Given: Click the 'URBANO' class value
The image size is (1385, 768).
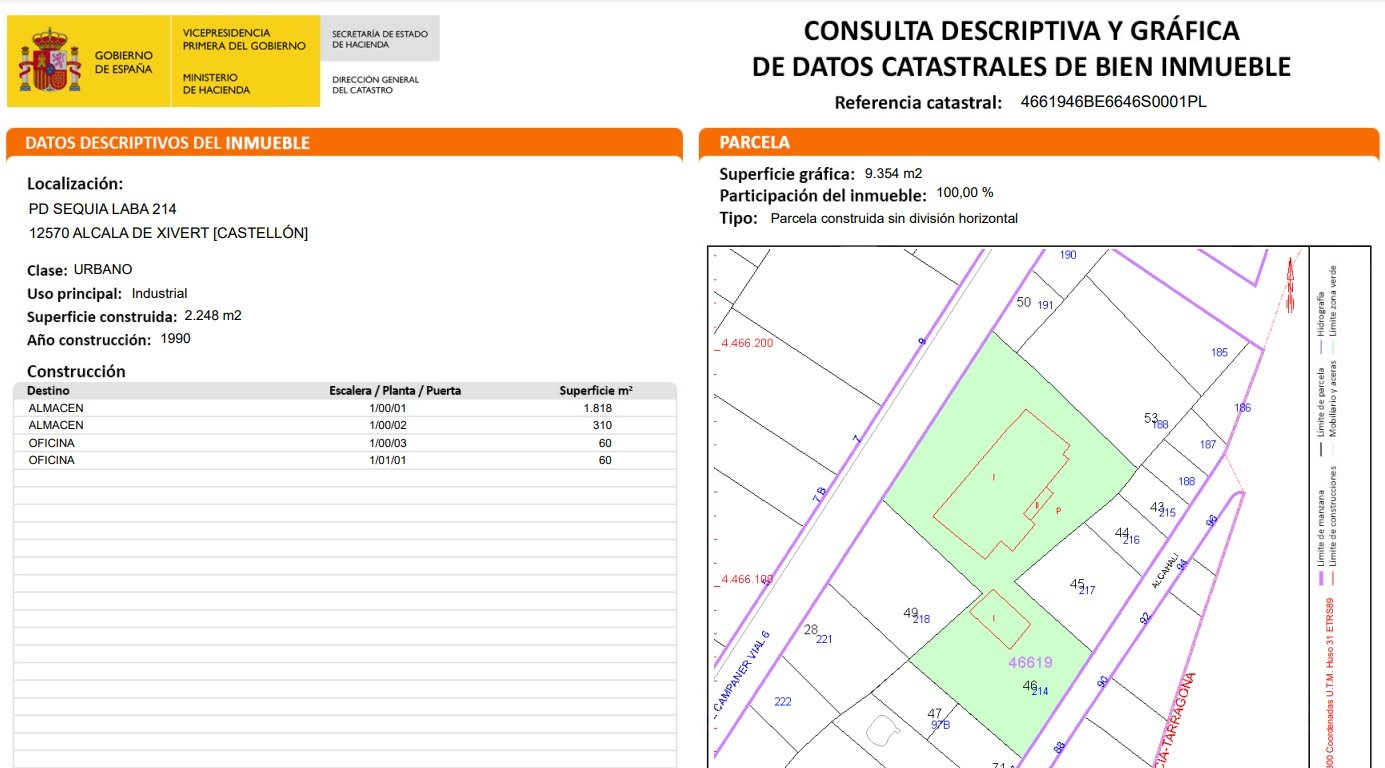Looking at the screenshot, I should pyautogui.click(x=103, y=269).
